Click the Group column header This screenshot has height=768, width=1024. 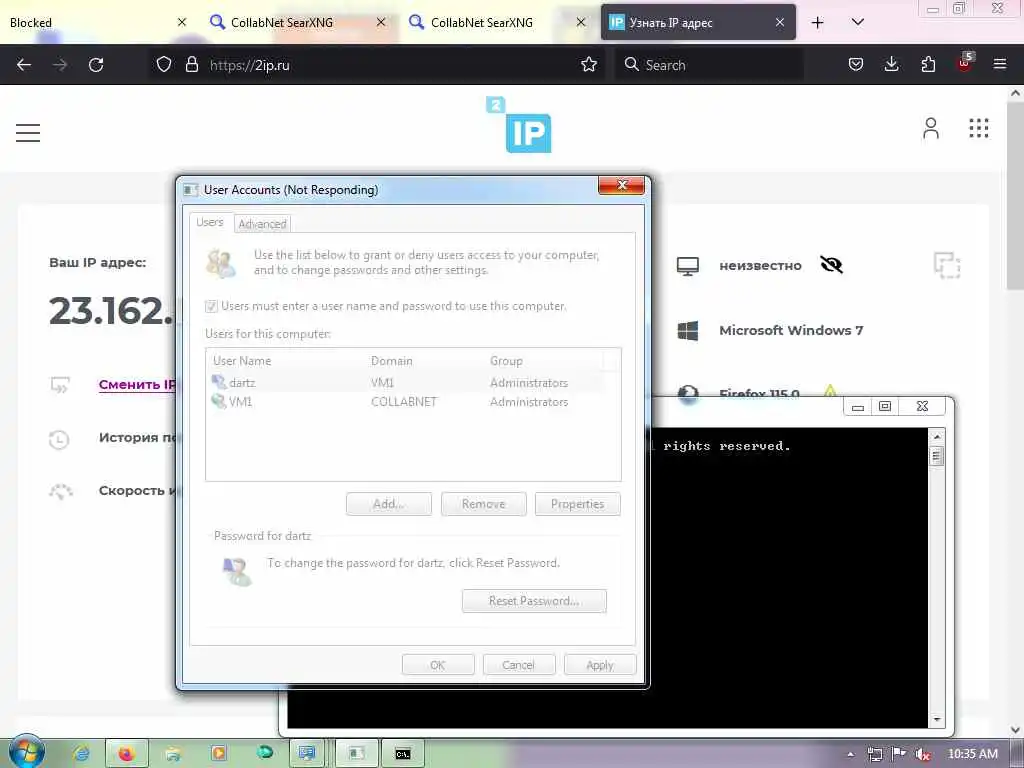[544, 360]
